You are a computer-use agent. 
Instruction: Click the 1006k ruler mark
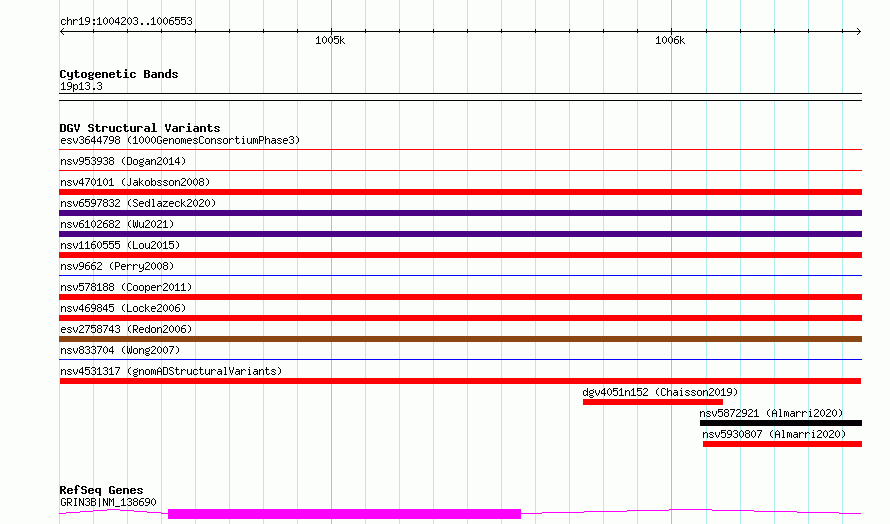670,40
